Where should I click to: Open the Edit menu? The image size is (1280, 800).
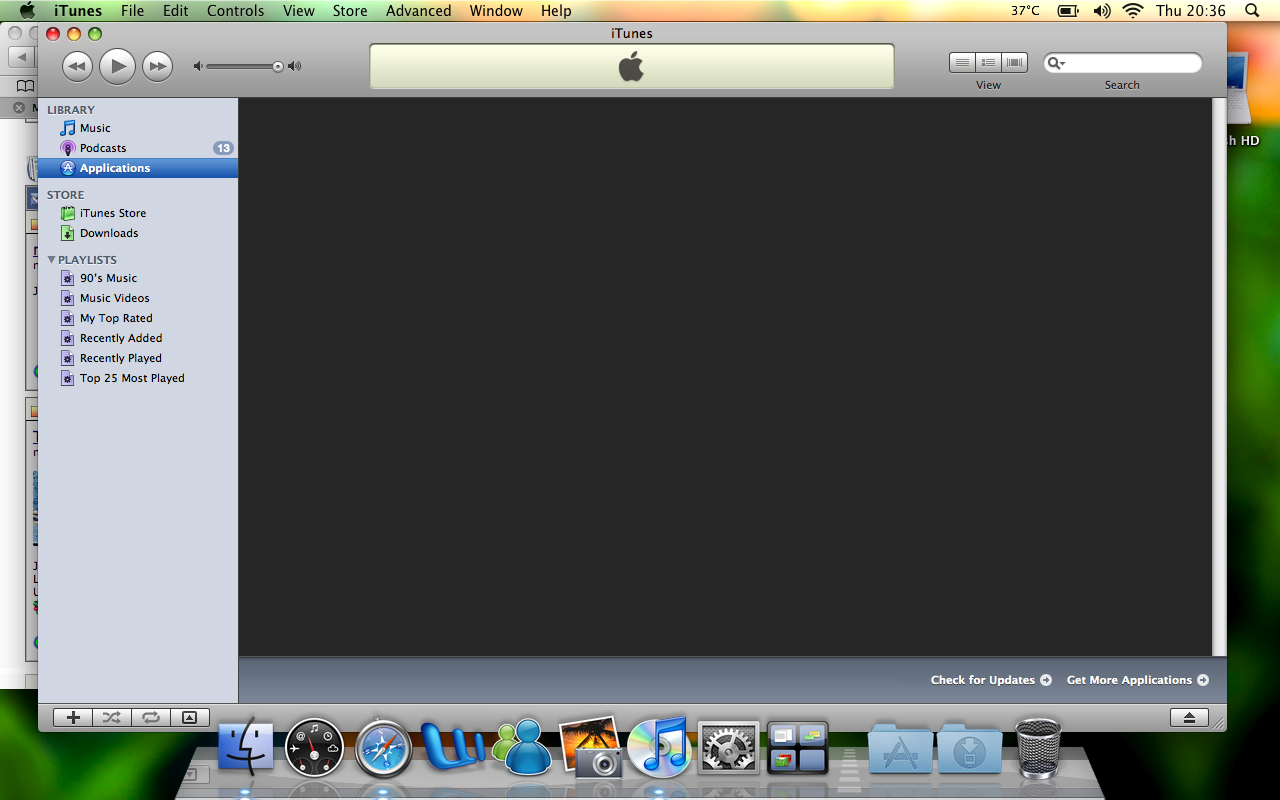176,11
